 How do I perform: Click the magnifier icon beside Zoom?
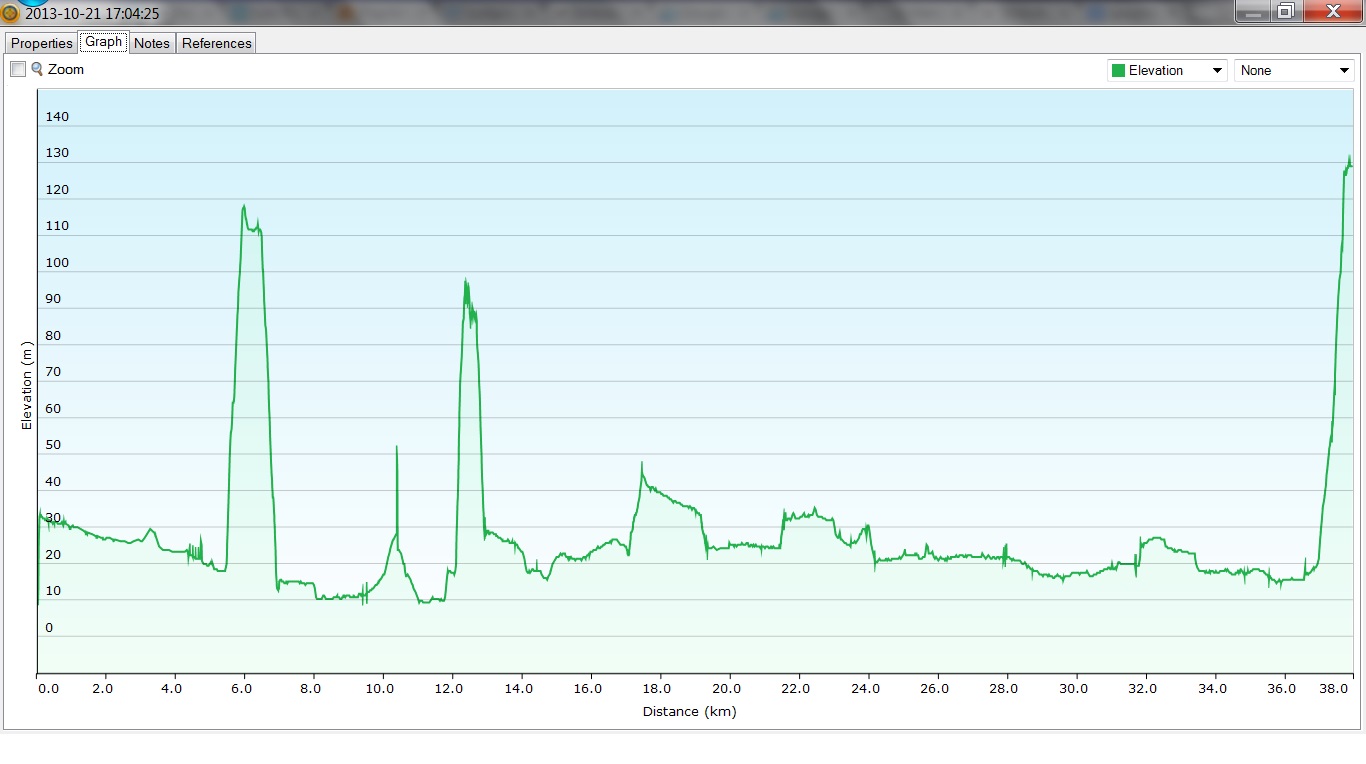pyautogui.click(x=37, y=69)
